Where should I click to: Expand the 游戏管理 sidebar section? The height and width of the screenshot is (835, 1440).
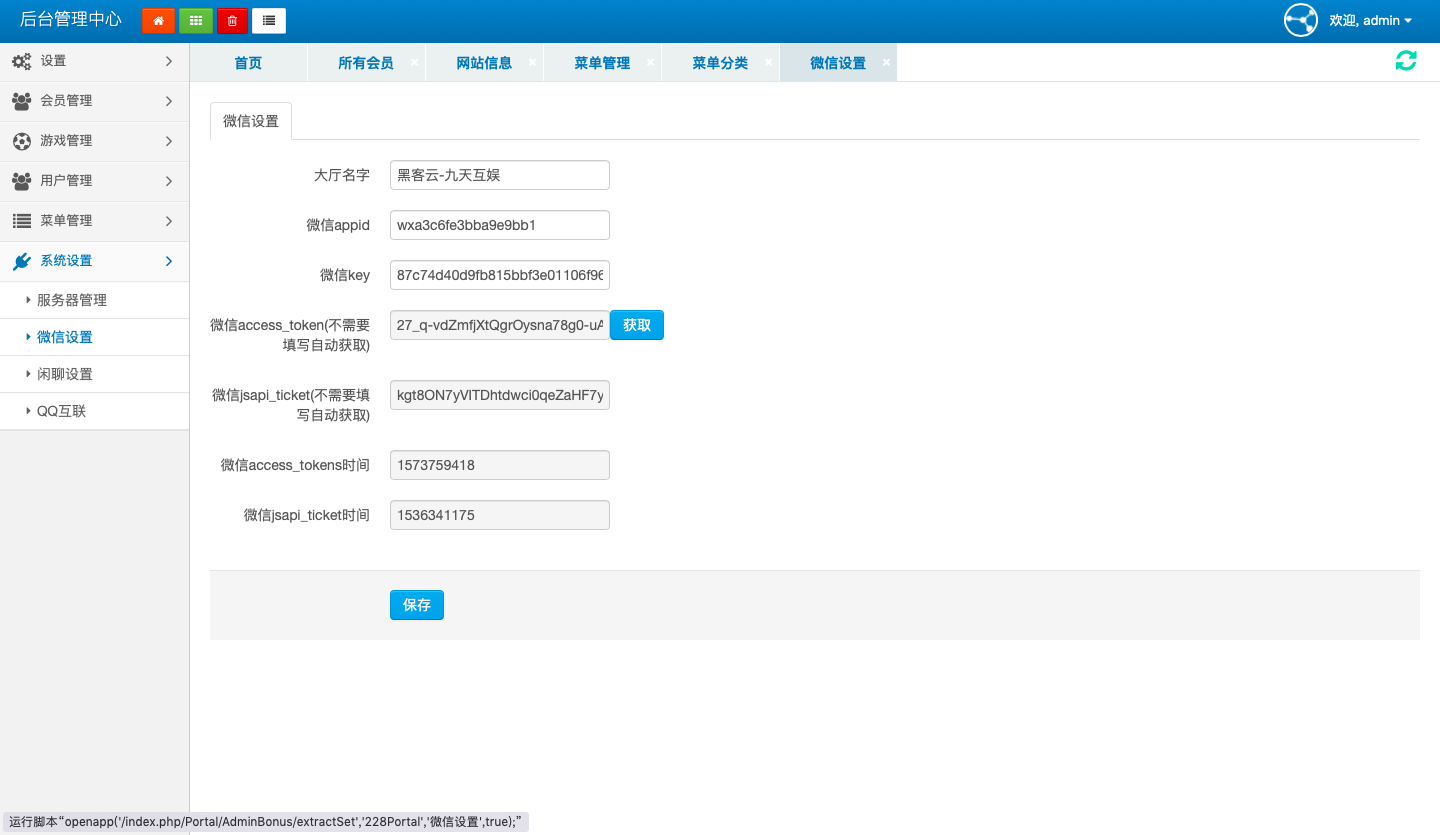[x=94, y=141]
